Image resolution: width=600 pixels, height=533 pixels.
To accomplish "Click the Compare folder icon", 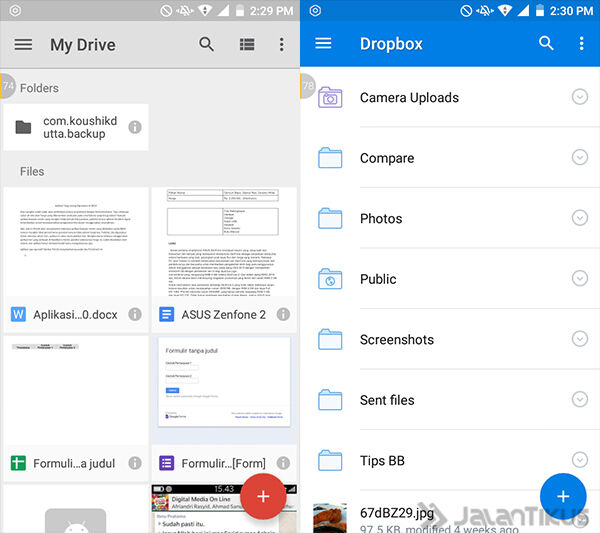I will [330, 158].
